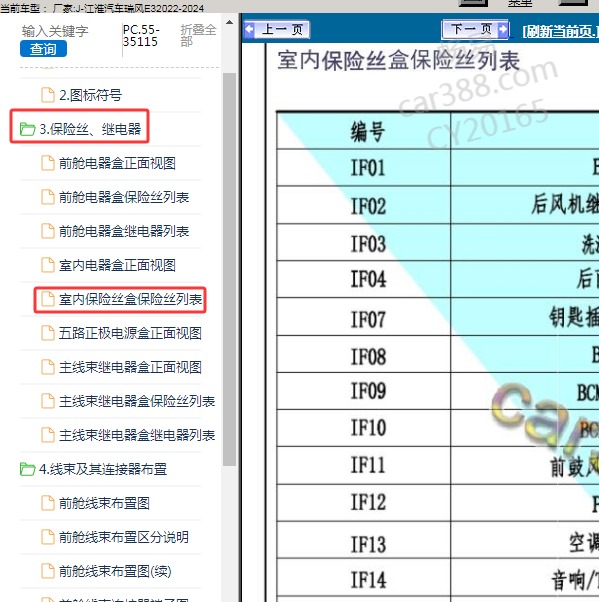
Task: Select 室内保险丝盒保险丝列表 tree entry
Action: 130,299
